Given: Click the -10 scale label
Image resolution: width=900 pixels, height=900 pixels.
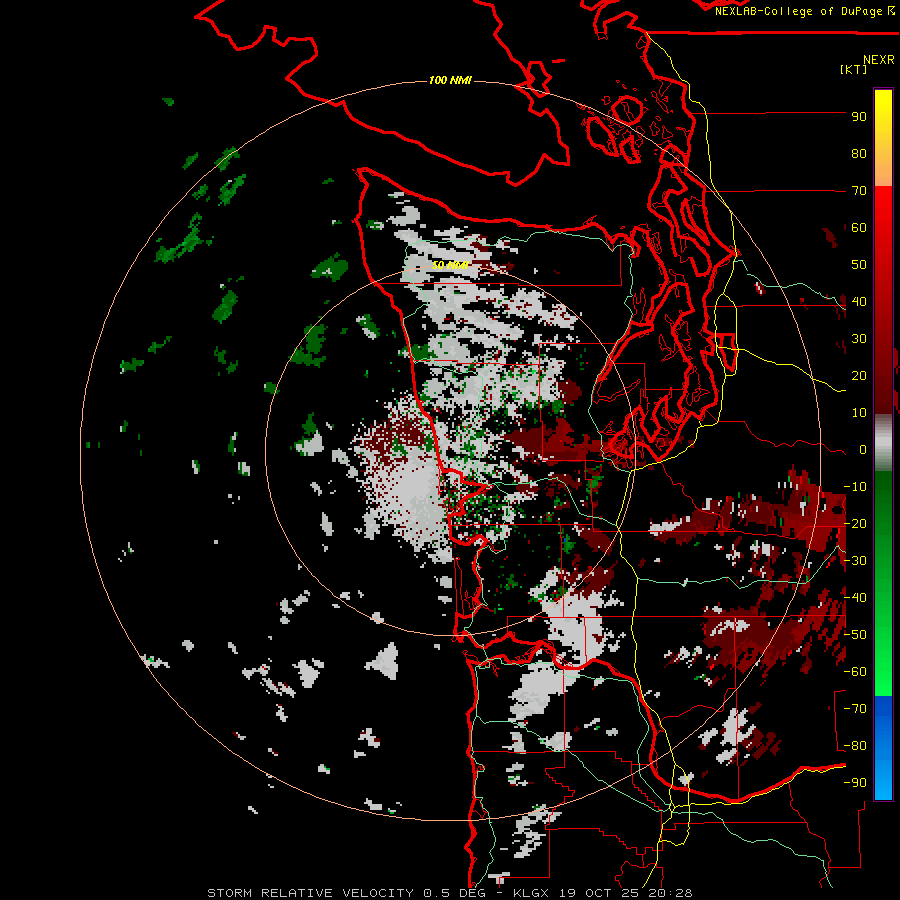Looking at the screenshot, I should tap(855, 487).
